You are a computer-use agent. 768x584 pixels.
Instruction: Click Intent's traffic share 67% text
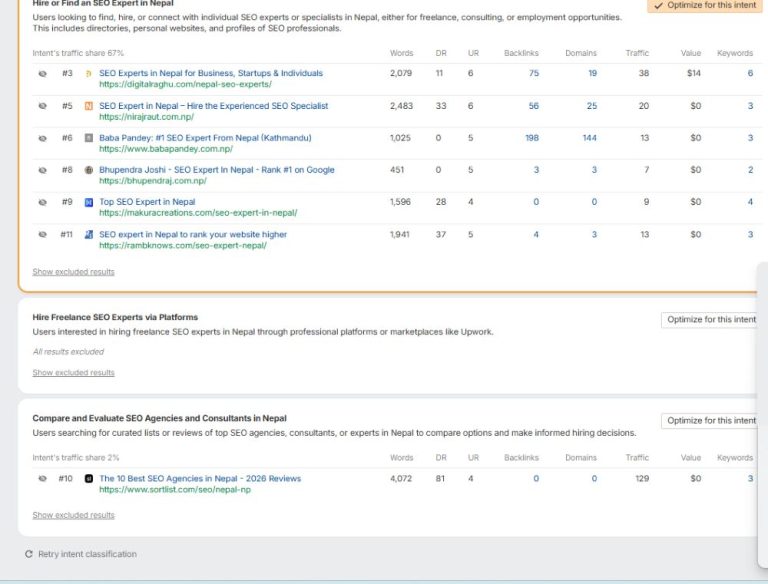click(x=78, y=53)
